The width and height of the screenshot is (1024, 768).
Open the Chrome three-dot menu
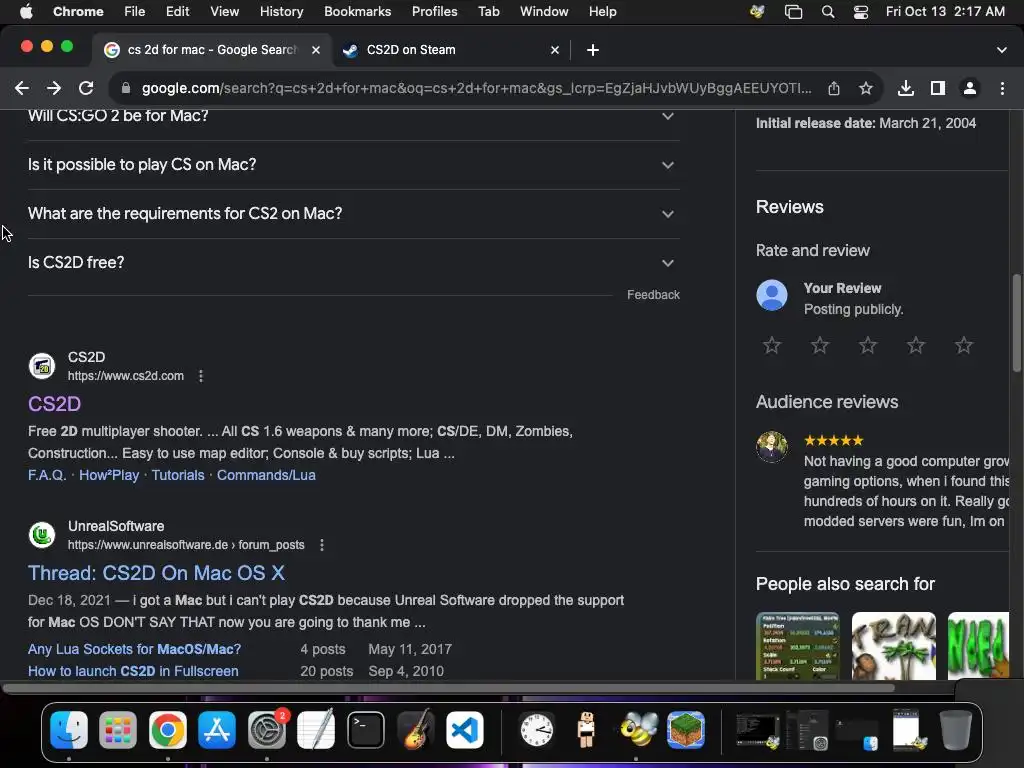(x=1002, y=88)
